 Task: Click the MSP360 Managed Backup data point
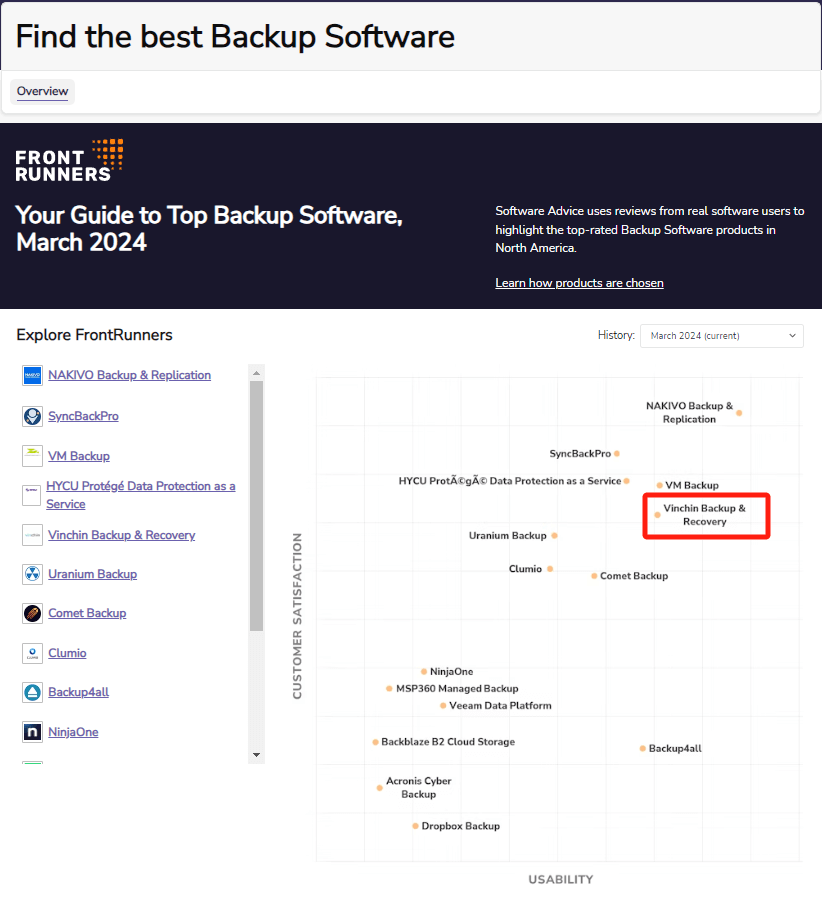pyautogui.click(x=390, y=688)
